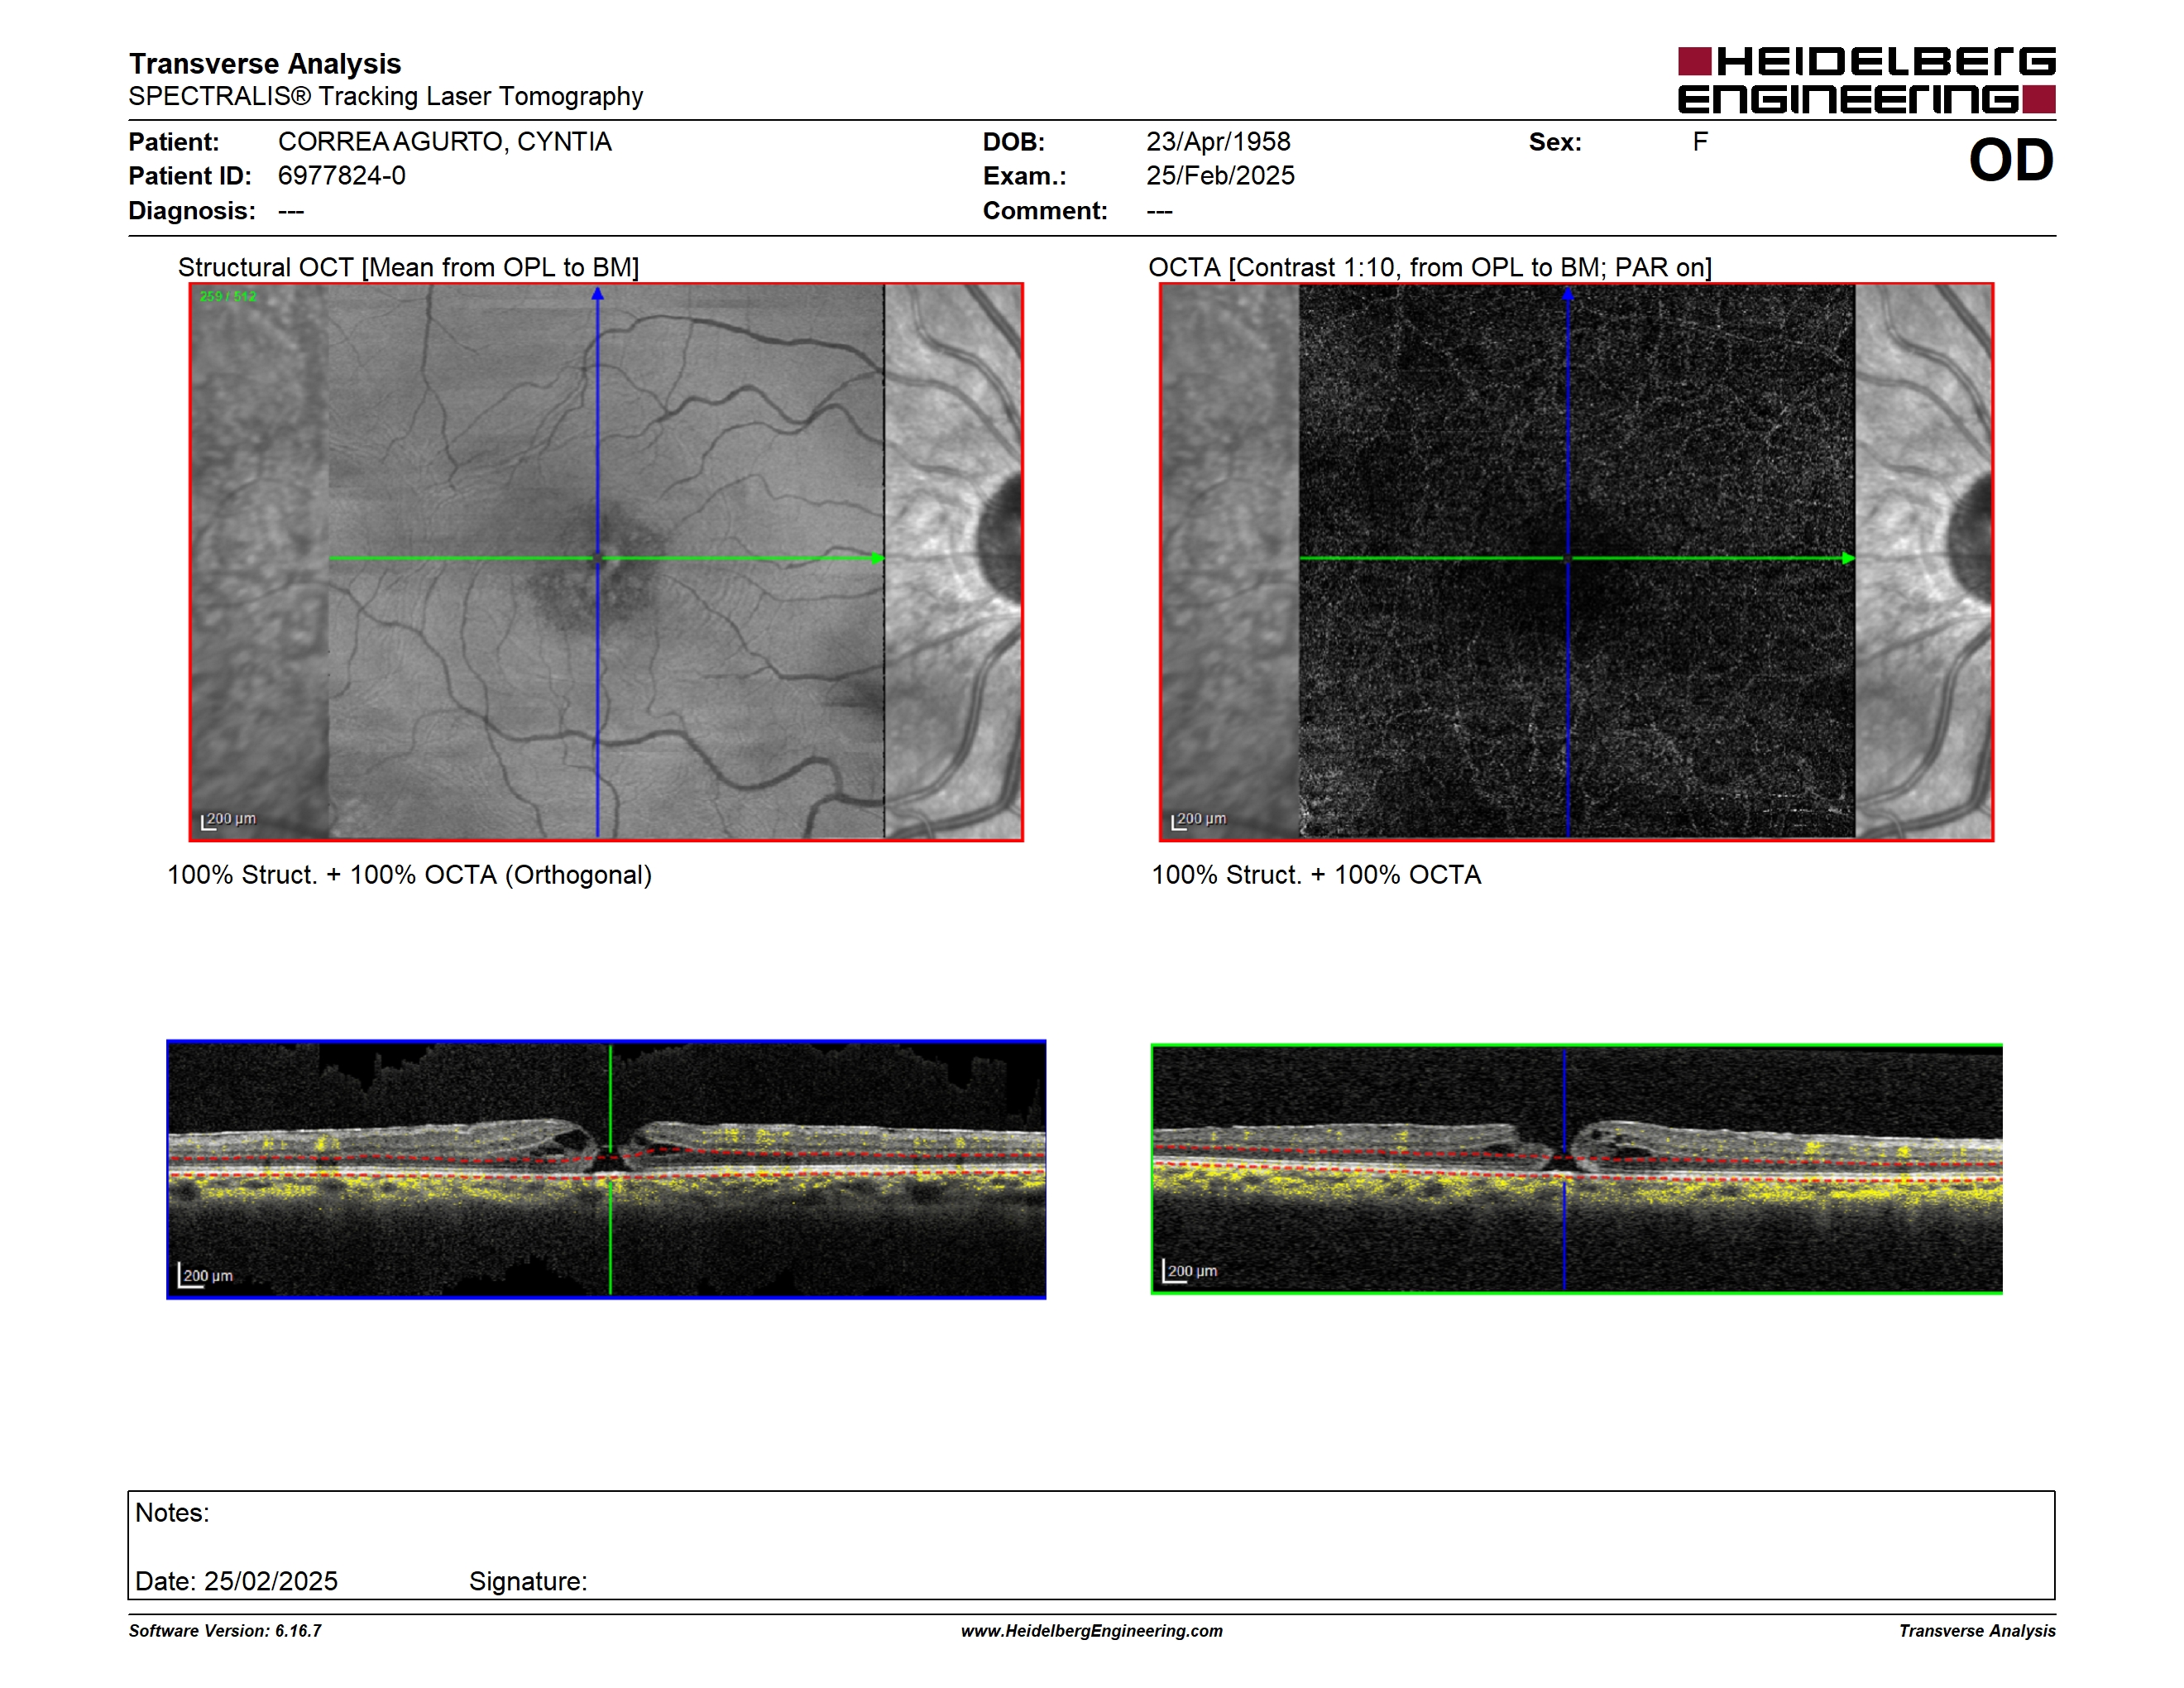Screen dimensions: 2184x1688
Task: Click right-side '100% Struct. + 100% OCTA' label
Action: click(1316, 875)
